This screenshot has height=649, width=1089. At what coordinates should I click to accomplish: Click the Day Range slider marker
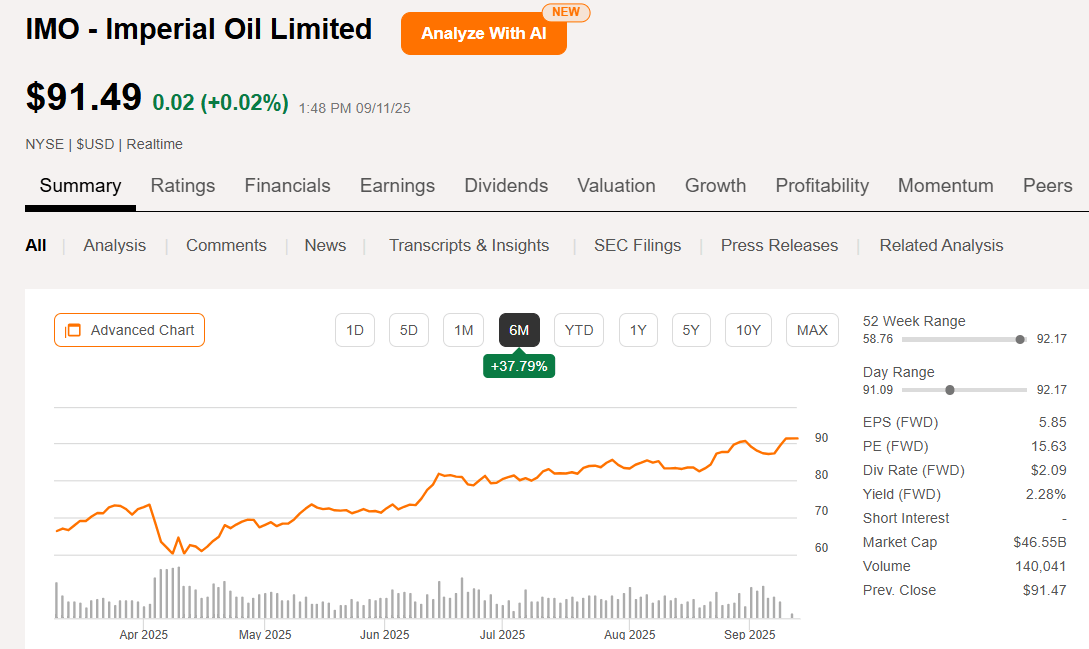click(x=950, y=390)
